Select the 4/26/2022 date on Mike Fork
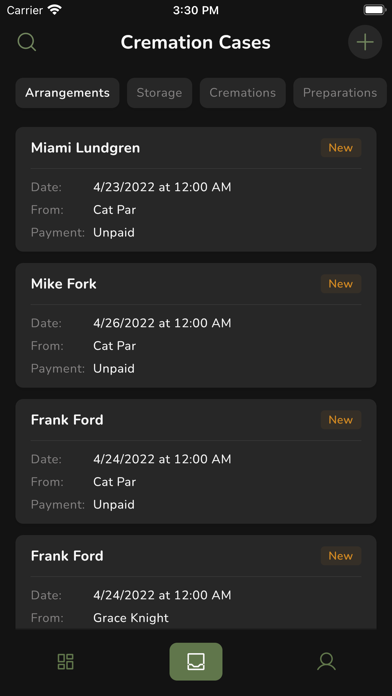This screenshot has height=696, width=392. pos(162,323)
